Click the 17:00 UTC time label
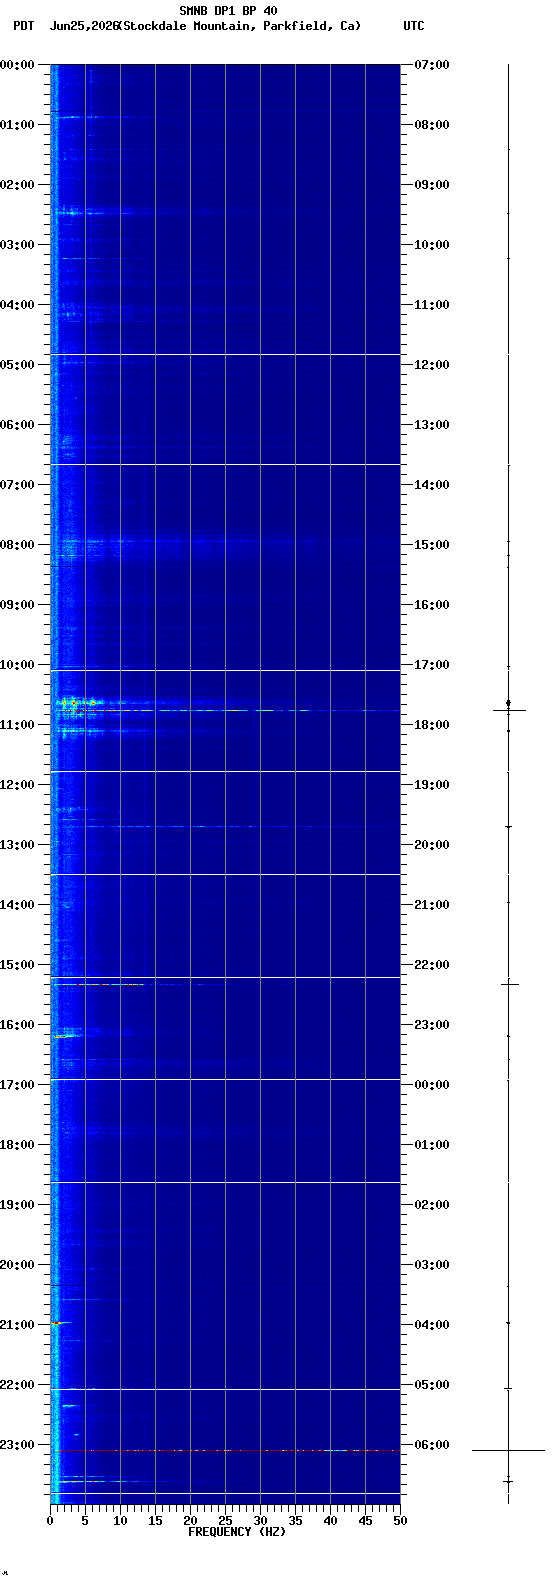This screenshot has width=552, height=1584. point(432,665)
